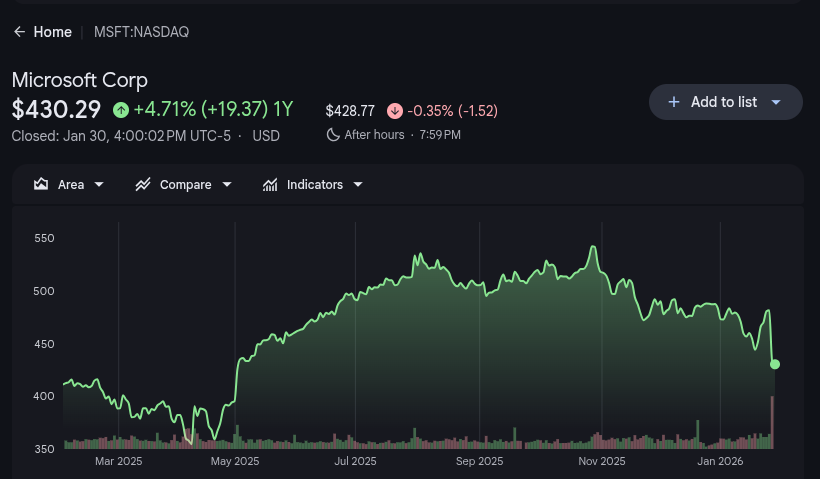Click the 400 price axis label
This screenshot has height=479, width=820.
pos(44,396)
